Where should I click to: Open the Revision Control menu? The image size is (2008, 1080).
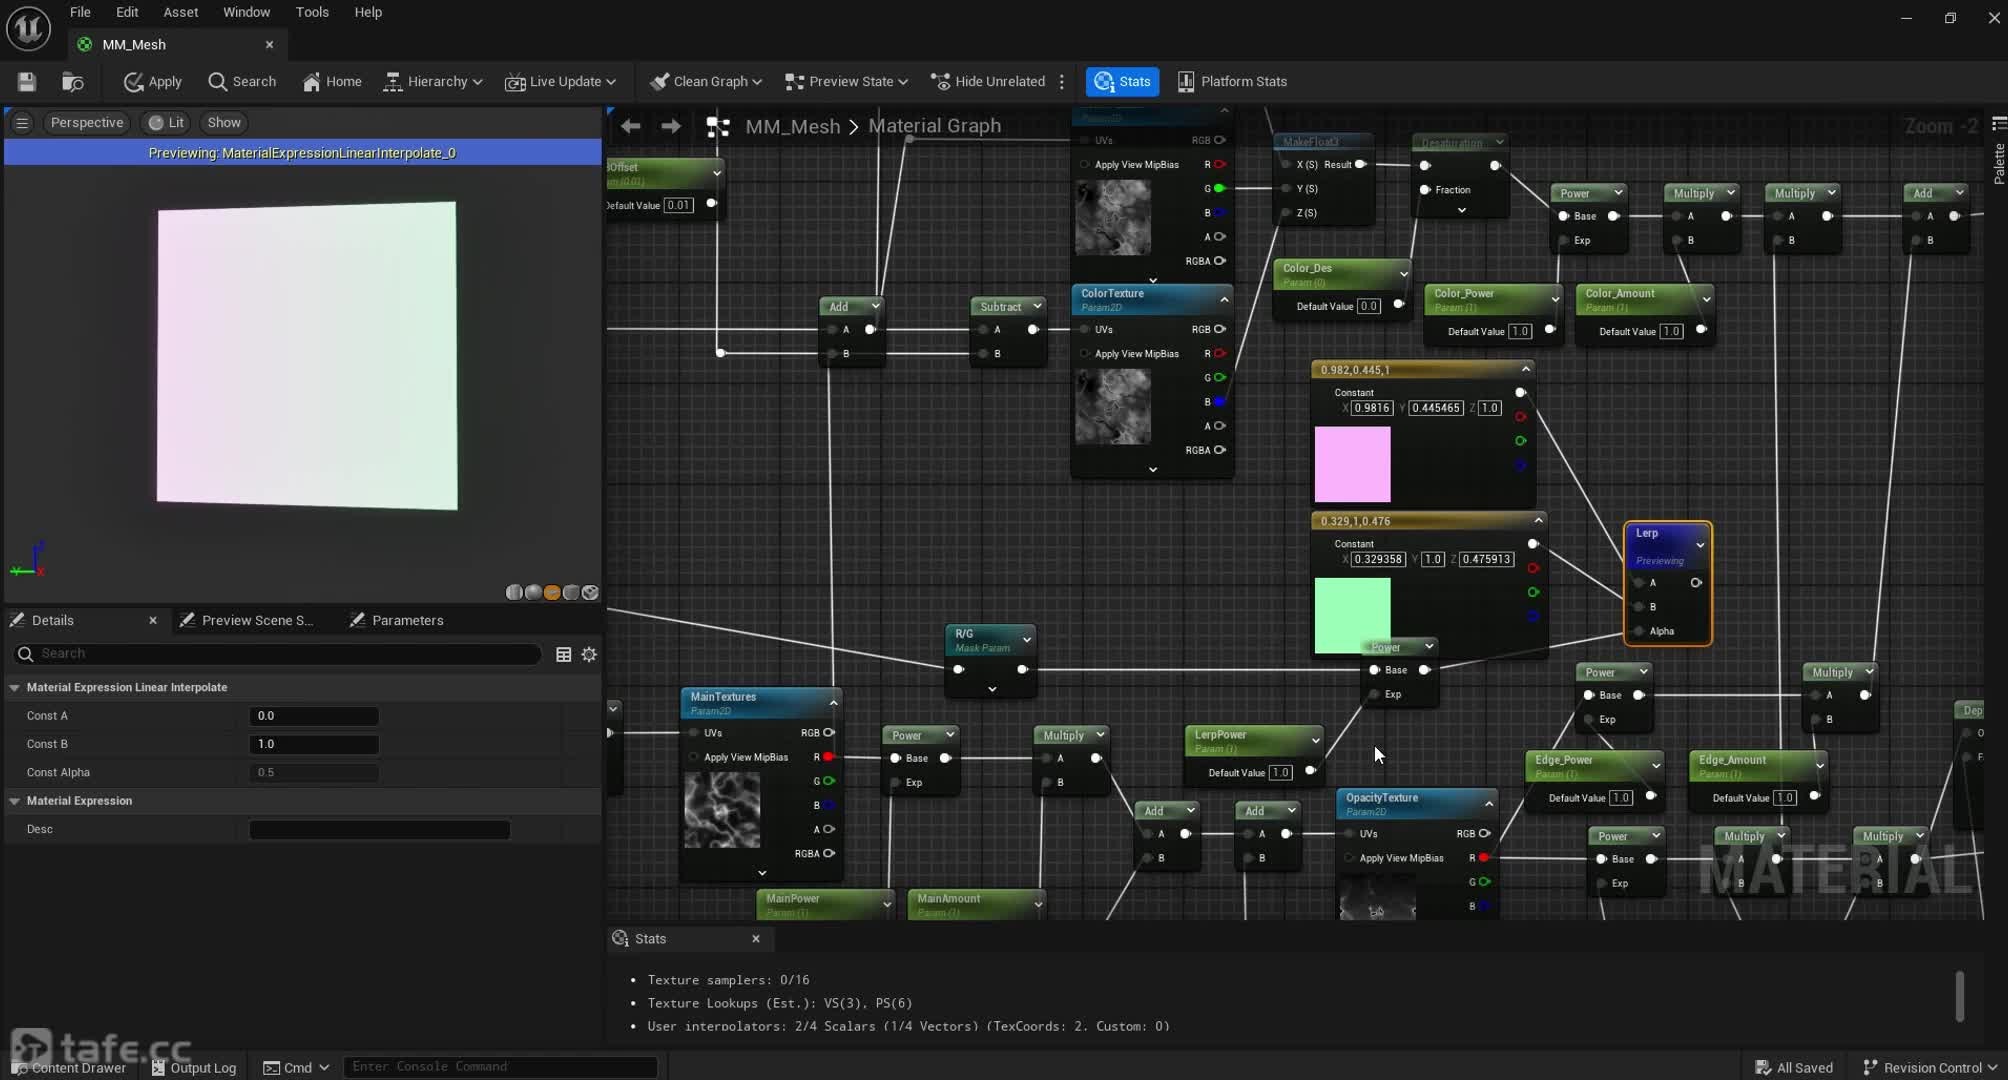coord(1930,1067)
